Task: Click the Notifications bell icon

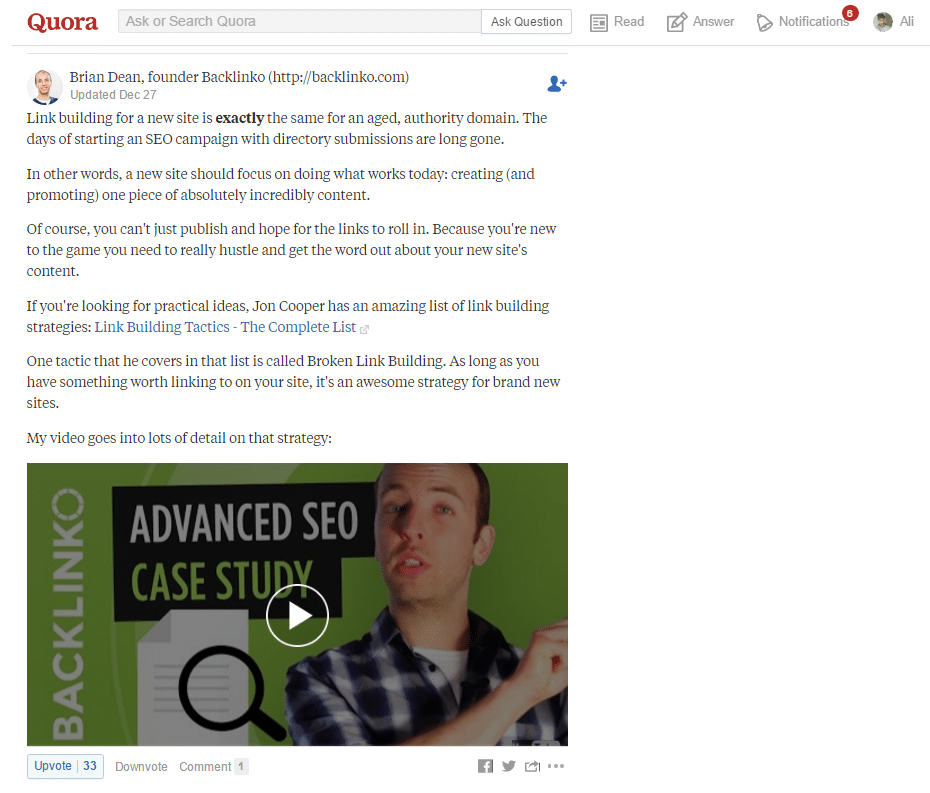Action: [x=765, y=23]
